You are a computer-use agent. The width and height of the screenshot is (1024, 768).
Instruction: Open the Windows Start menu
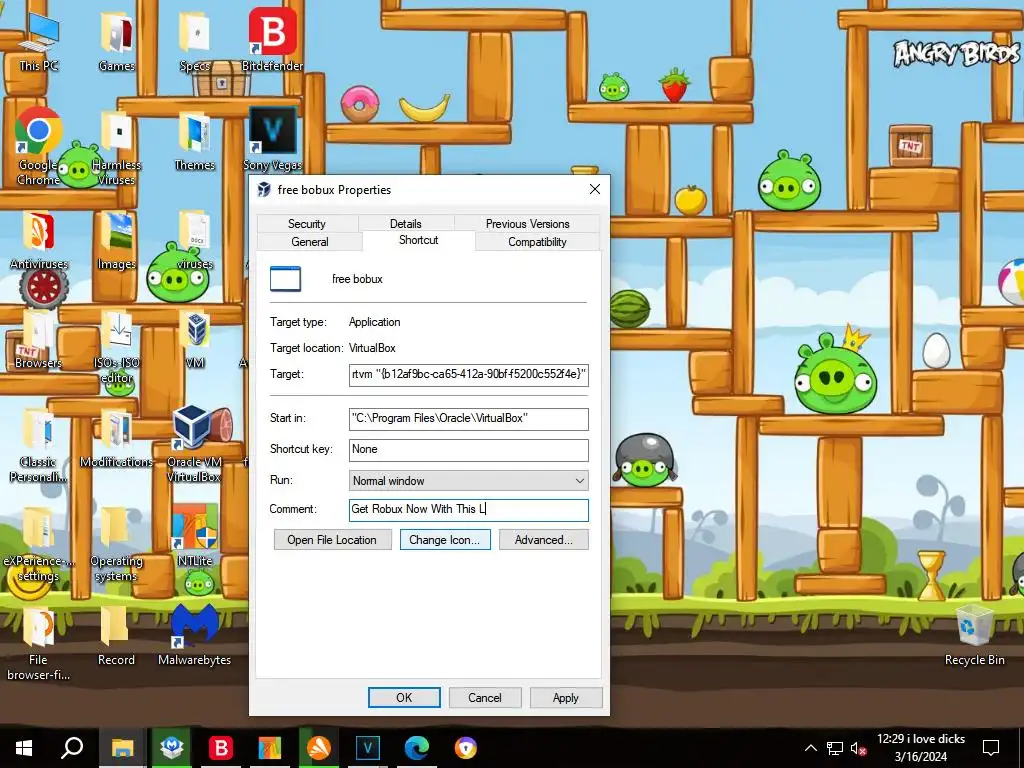(24, 747)
